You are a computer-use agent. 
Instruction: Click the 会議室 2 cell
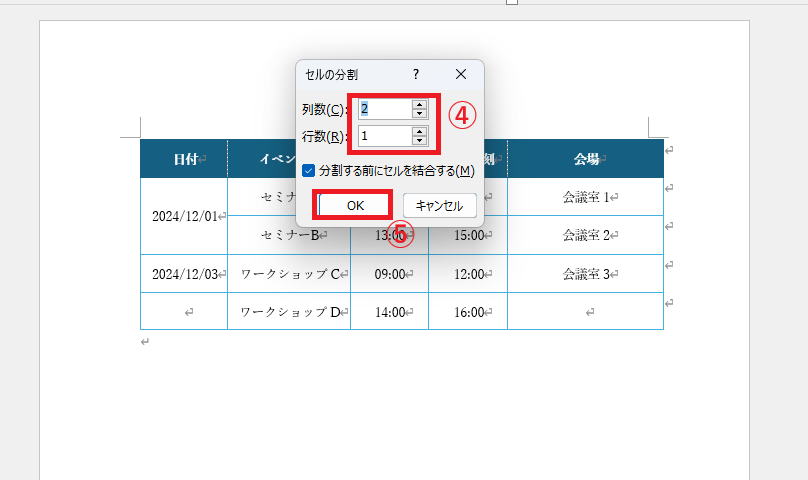[585, 235]
